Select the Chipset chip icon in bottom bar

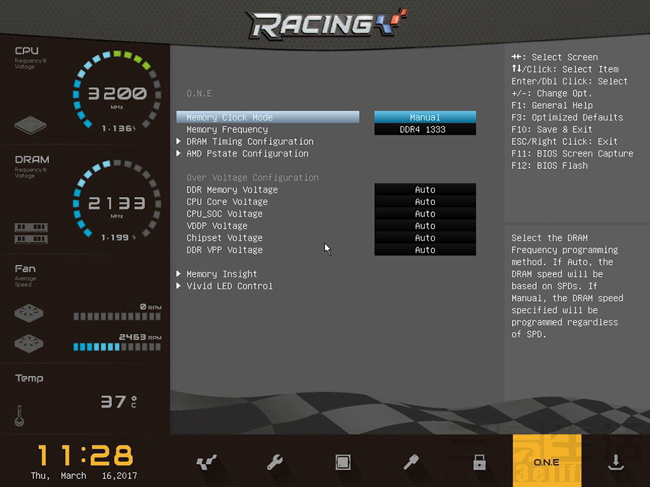point(342,462)
